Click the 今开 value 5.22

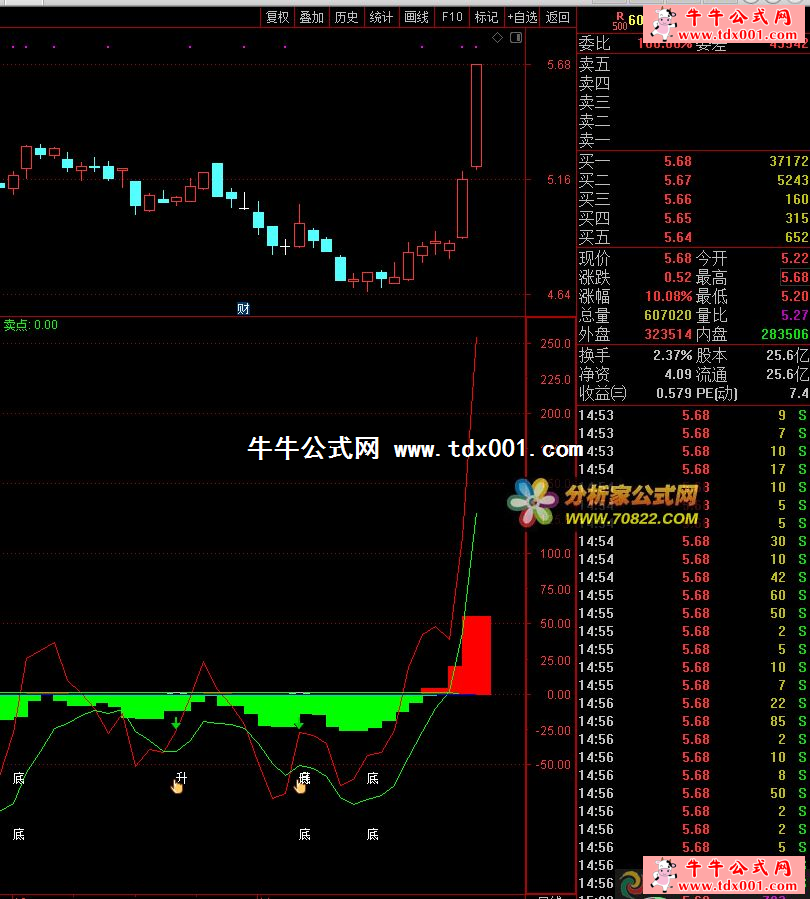click(x=795, y=259)
